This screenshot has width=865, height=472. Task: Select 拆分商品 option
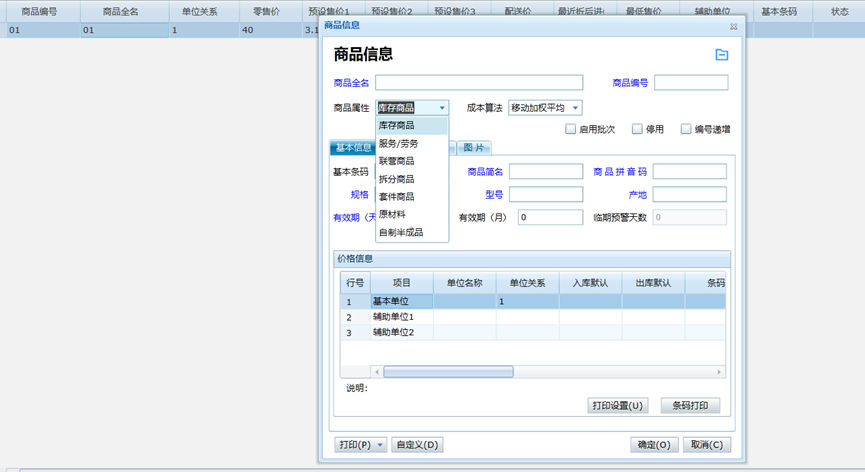412,179
